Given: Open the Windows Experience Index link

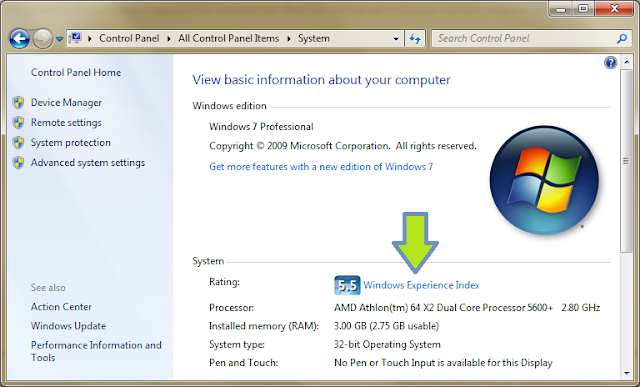Looking at the screenshot, I should (421, 285).
